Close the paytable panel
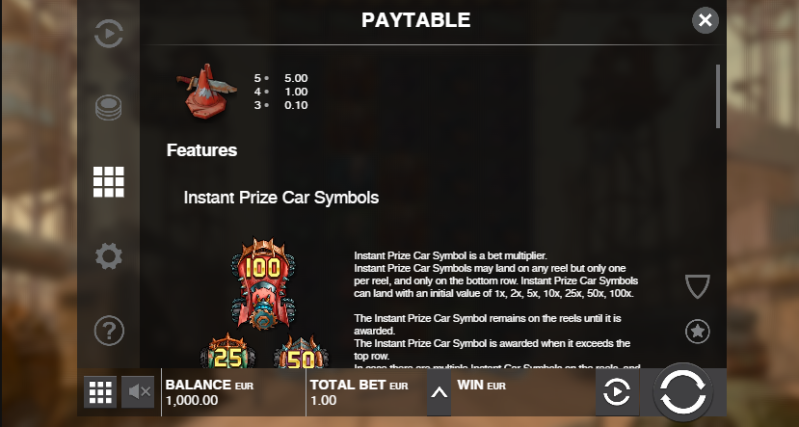Image resolution: width=799 pixels, height=427 pixels. tap(705, 20)
